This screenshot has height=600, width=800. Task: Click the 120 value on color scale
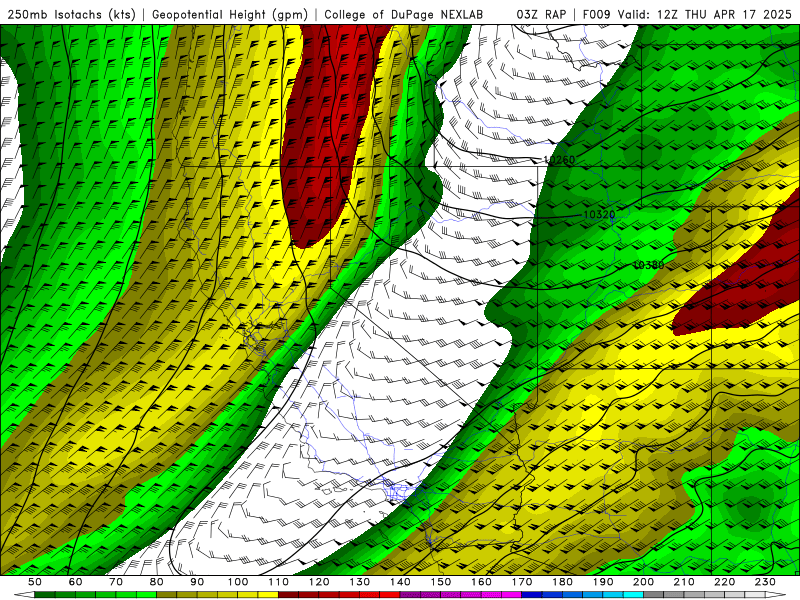click(319, 582)
